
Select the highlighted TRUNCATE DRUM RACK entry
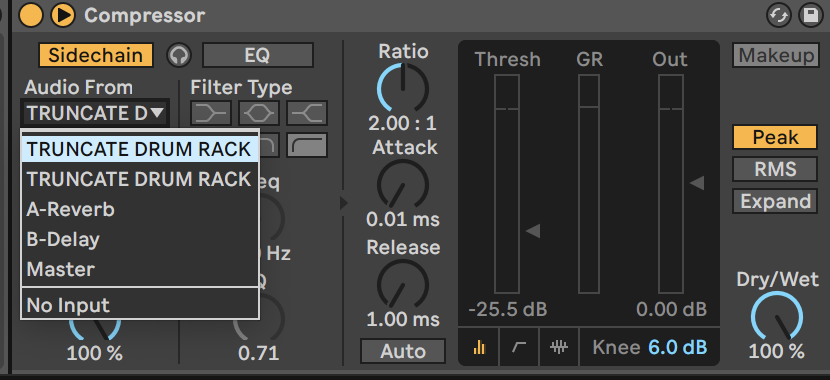coord(140,149)
